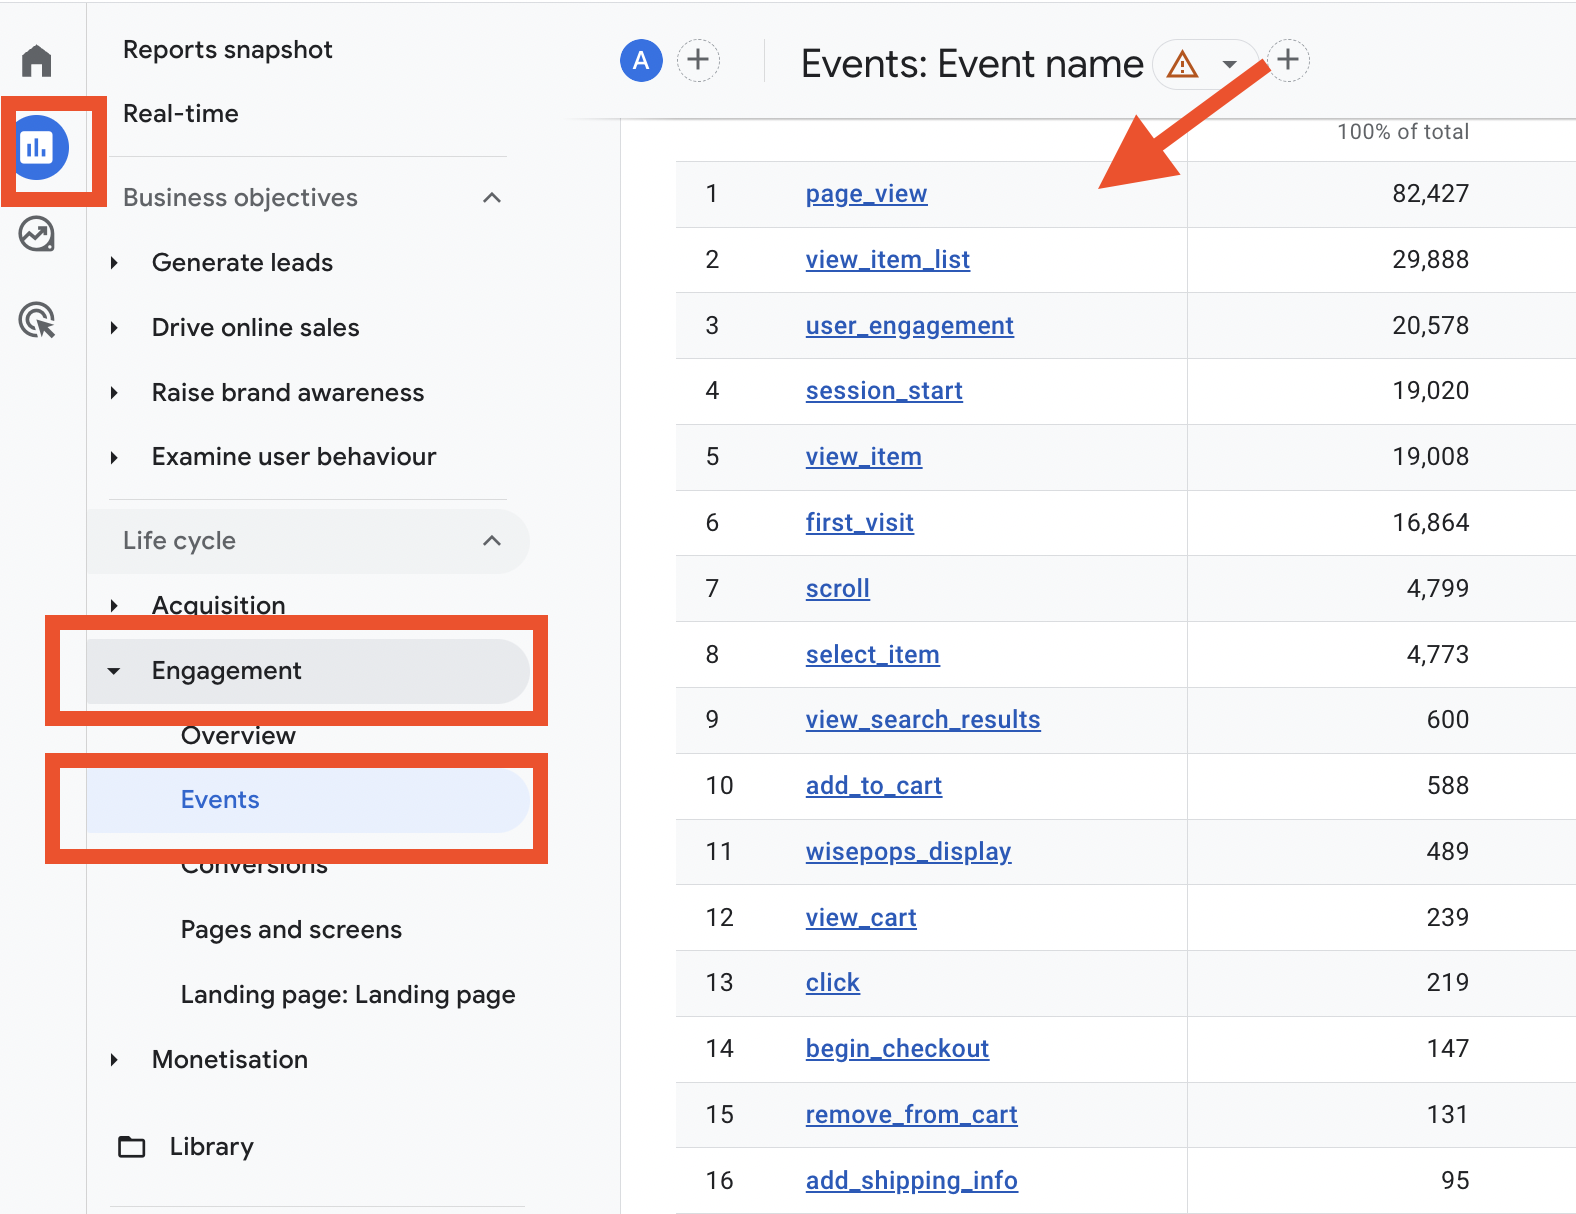This screenshot has width=1576, height=1214.
Task: Open the Explore icon in sidebar
Action: pos(37,235)
